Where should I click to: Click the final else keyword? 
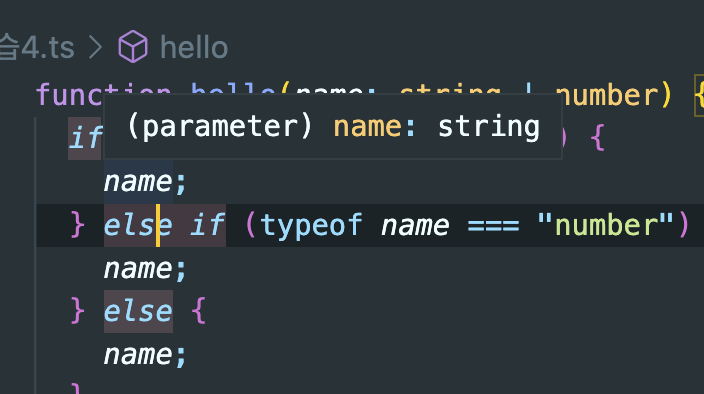tap(138, 311)
